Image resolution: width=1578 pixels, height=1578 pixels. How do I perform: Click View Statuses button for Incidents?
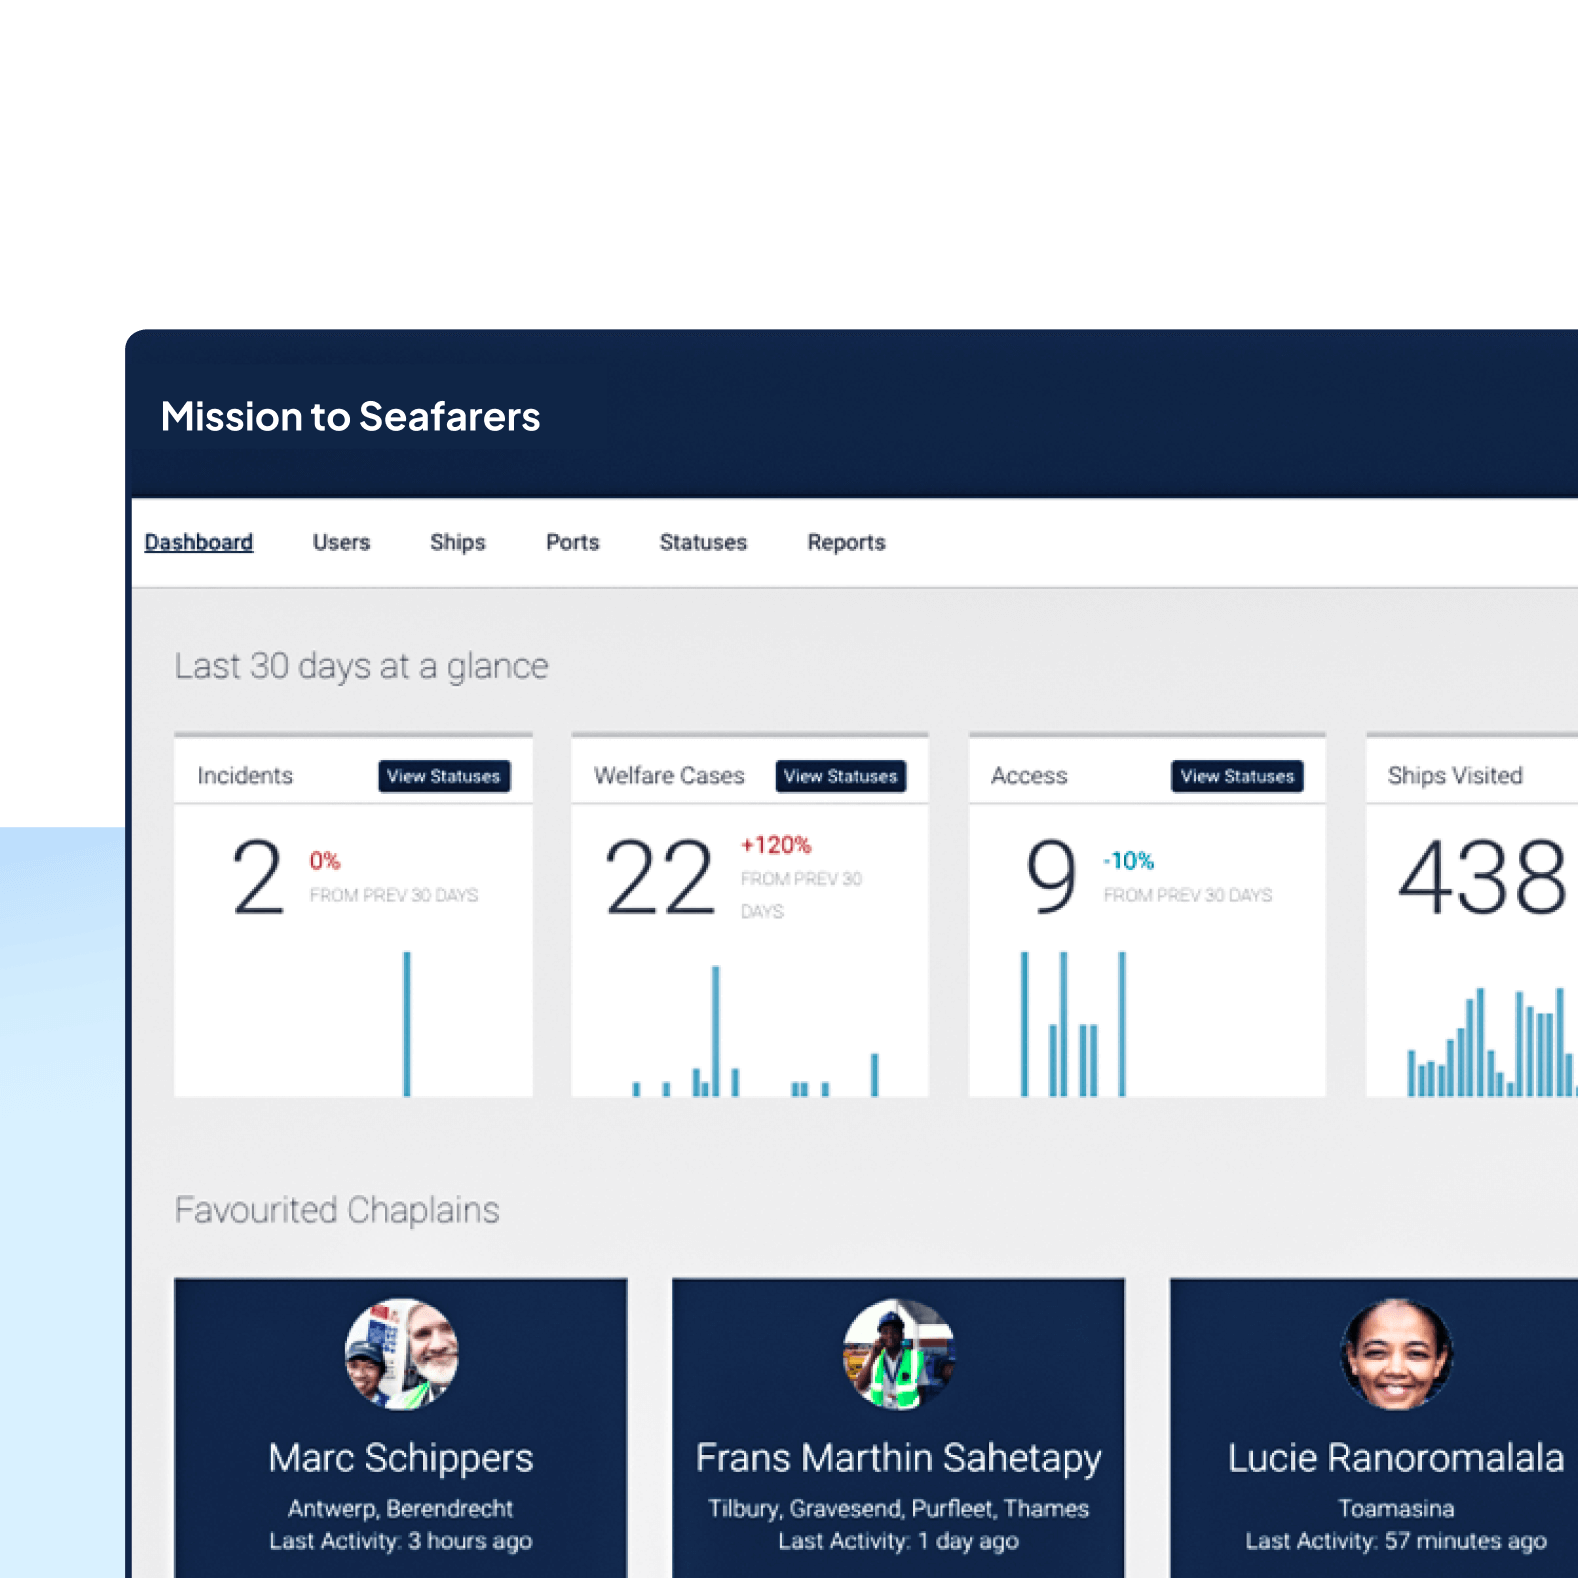pos(444,776)
